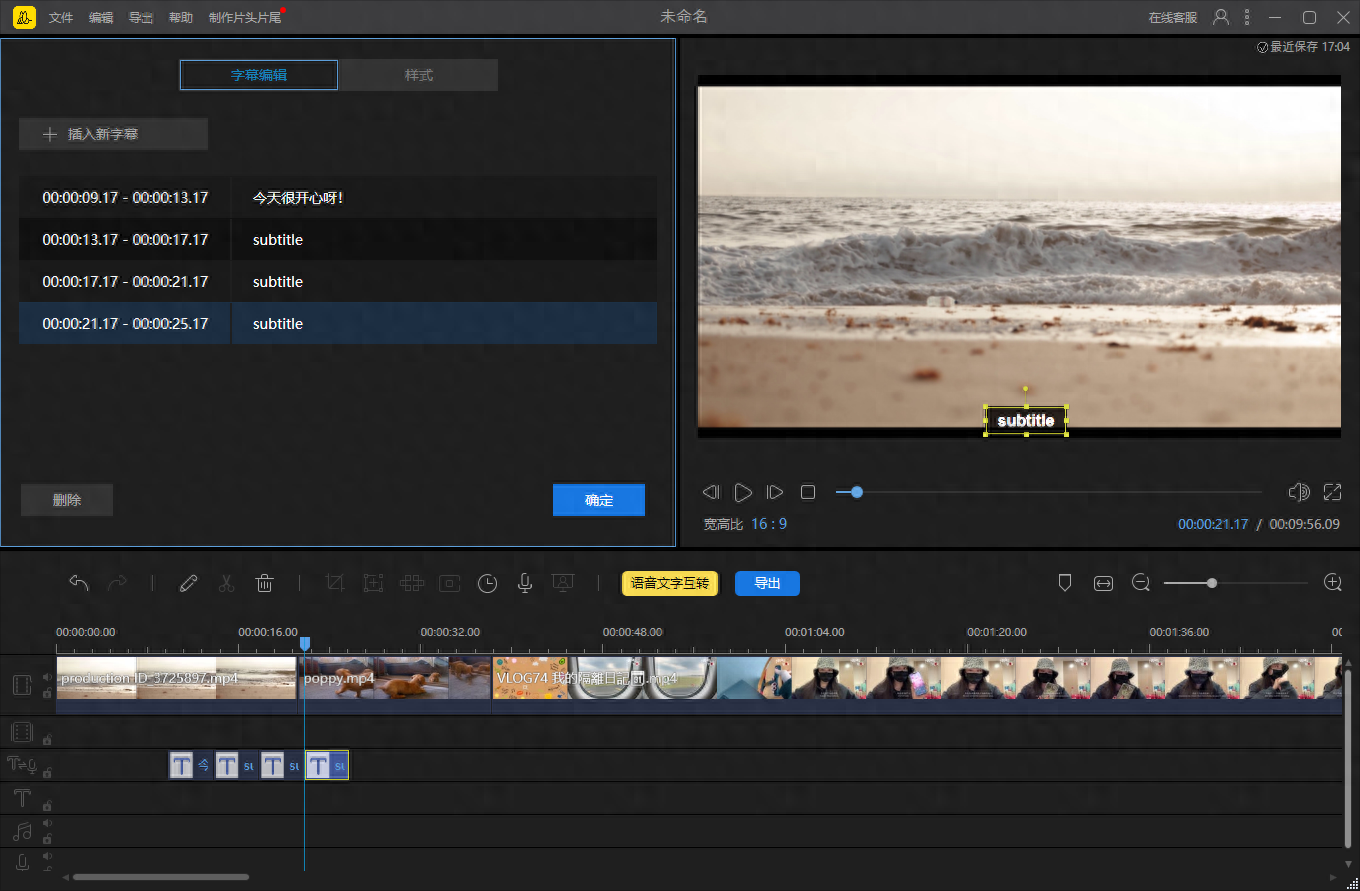Stop the preview playback

click(x=808, y=492)
